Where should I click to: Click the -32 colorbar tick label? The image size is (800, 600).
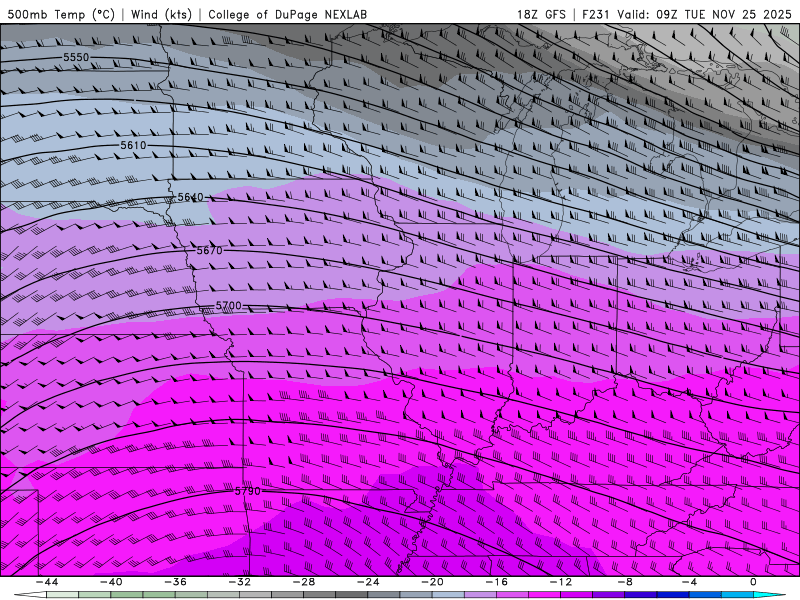click(240, 582)
